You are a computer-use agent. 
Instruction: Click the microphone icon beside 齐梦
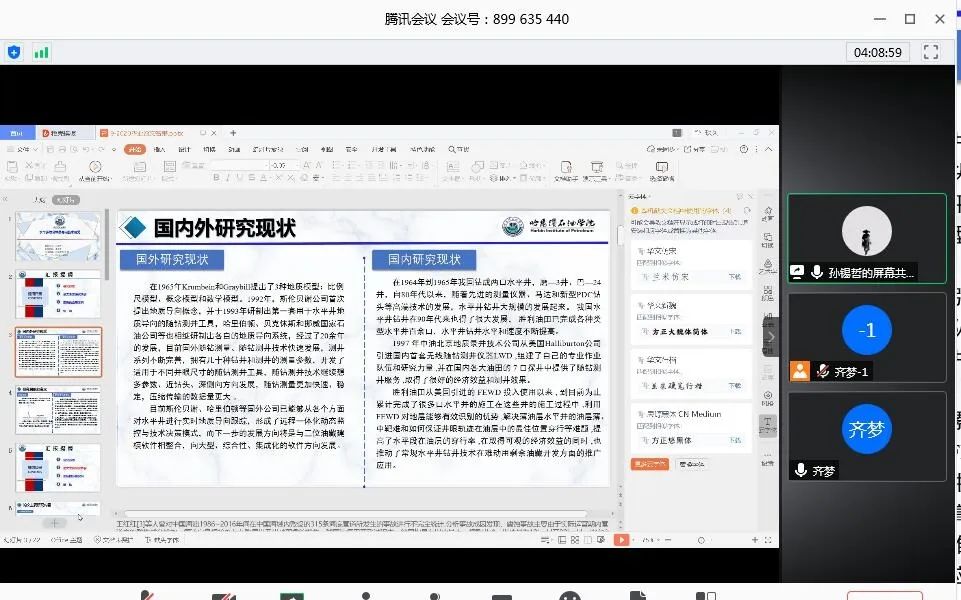click(800, 470)
